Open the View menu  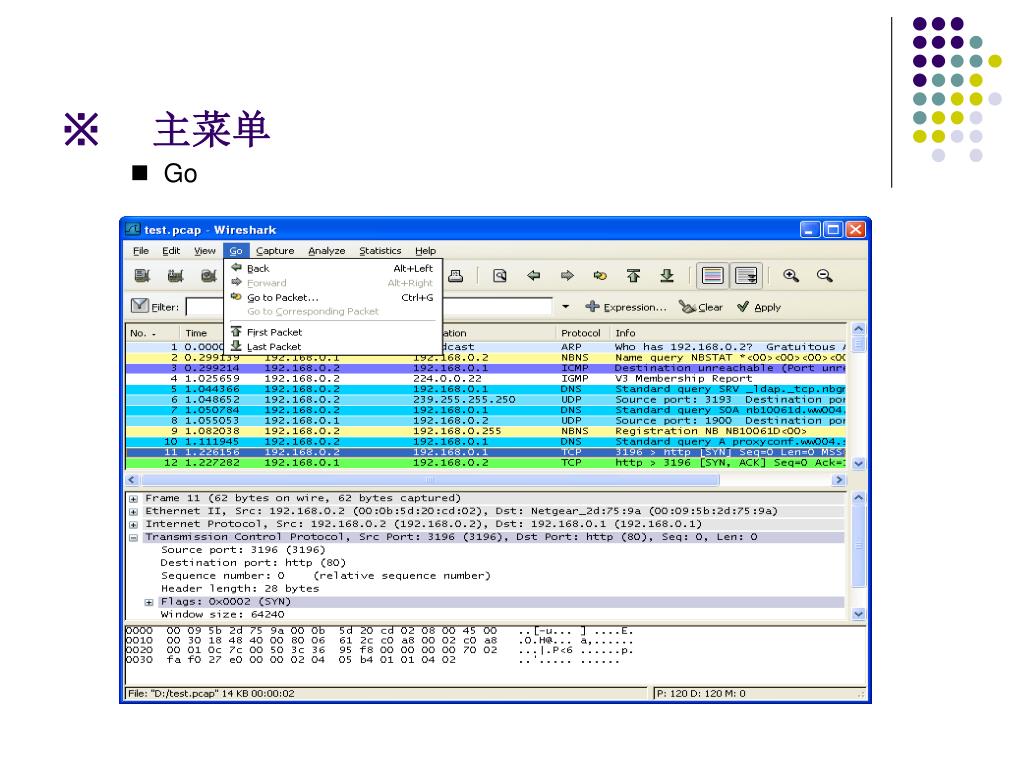tap(204, 251)
